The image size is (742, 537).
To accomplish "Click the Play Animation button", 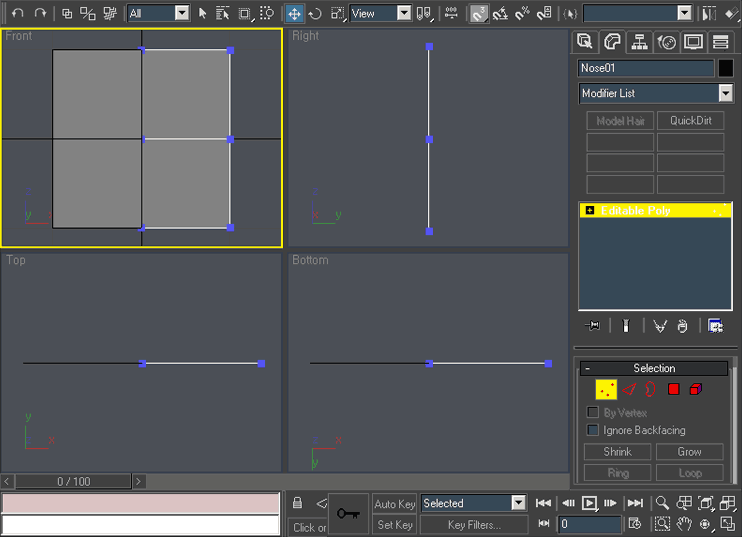I will 589,504.
